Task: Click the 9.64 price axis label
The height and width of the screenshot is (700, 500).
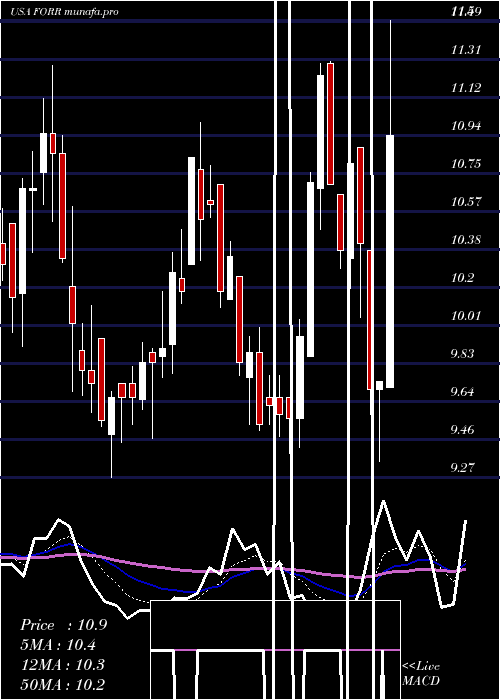Action: [462, 392]
